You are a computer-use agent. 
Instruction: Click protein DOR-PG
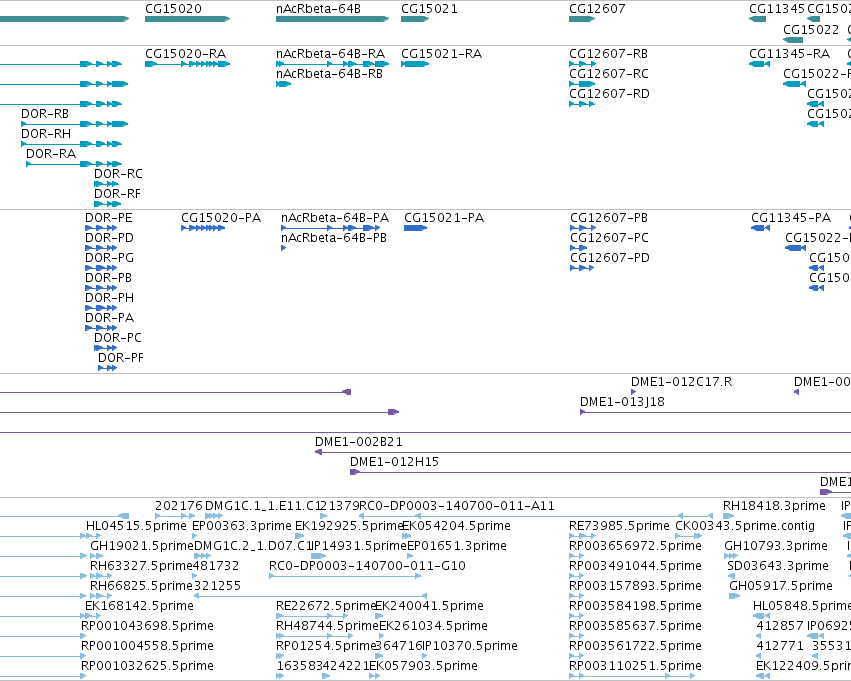[x=109, y=258]
